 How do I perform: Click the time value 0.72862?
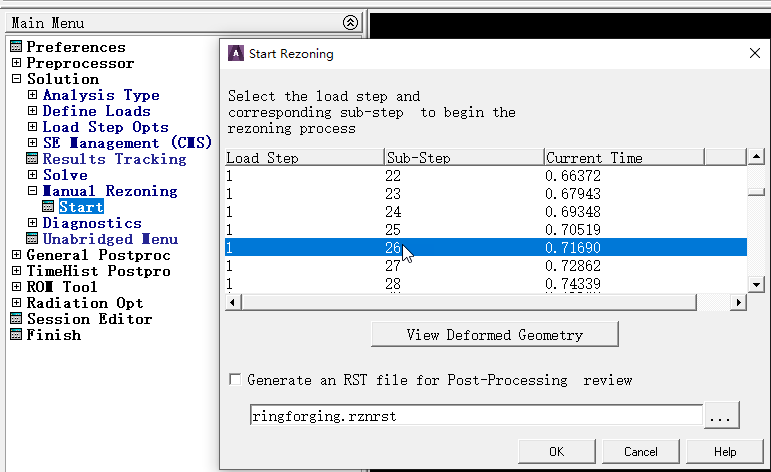[x=573, y=266]
